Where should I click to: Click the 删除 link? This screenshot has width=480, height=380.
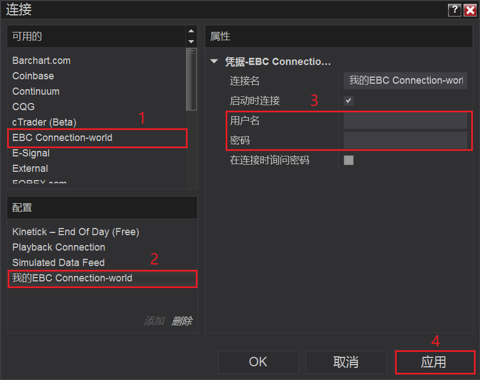click(182, 321)
